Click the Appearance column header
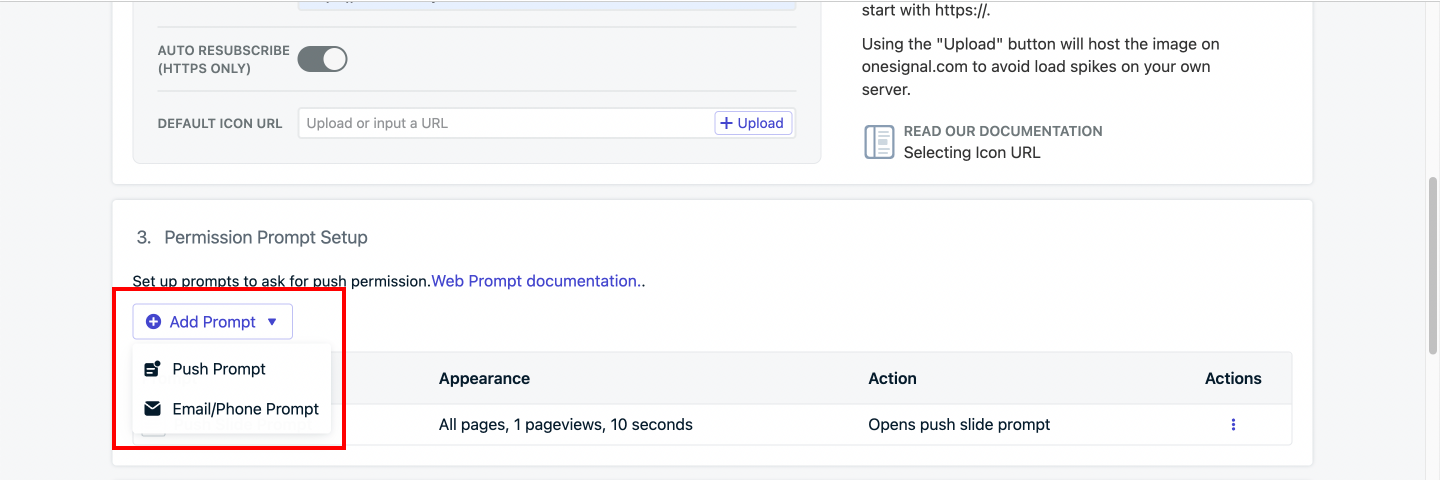 [484, 378]
